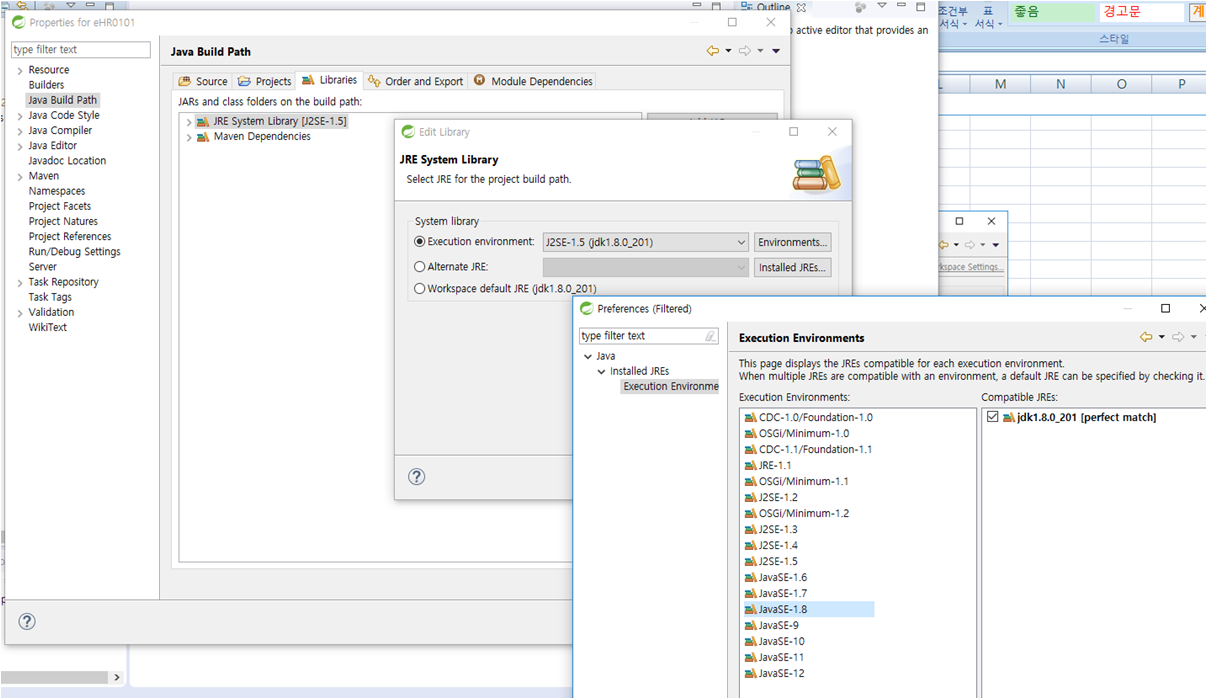Screen dimensions: 1207x699
Task: Click the Workspace Settings link
Action: coord(970,267)
